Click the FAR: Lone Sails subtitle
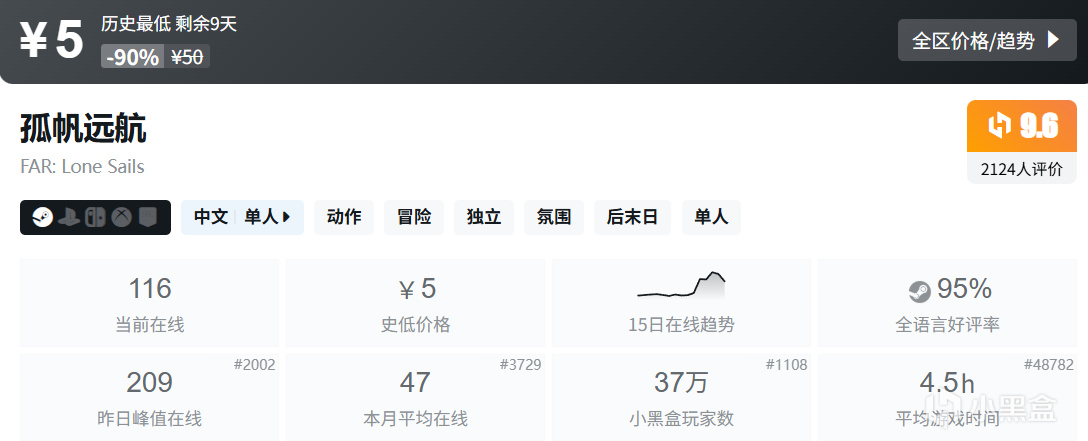 pyautogui.click(x=82, y=167)
